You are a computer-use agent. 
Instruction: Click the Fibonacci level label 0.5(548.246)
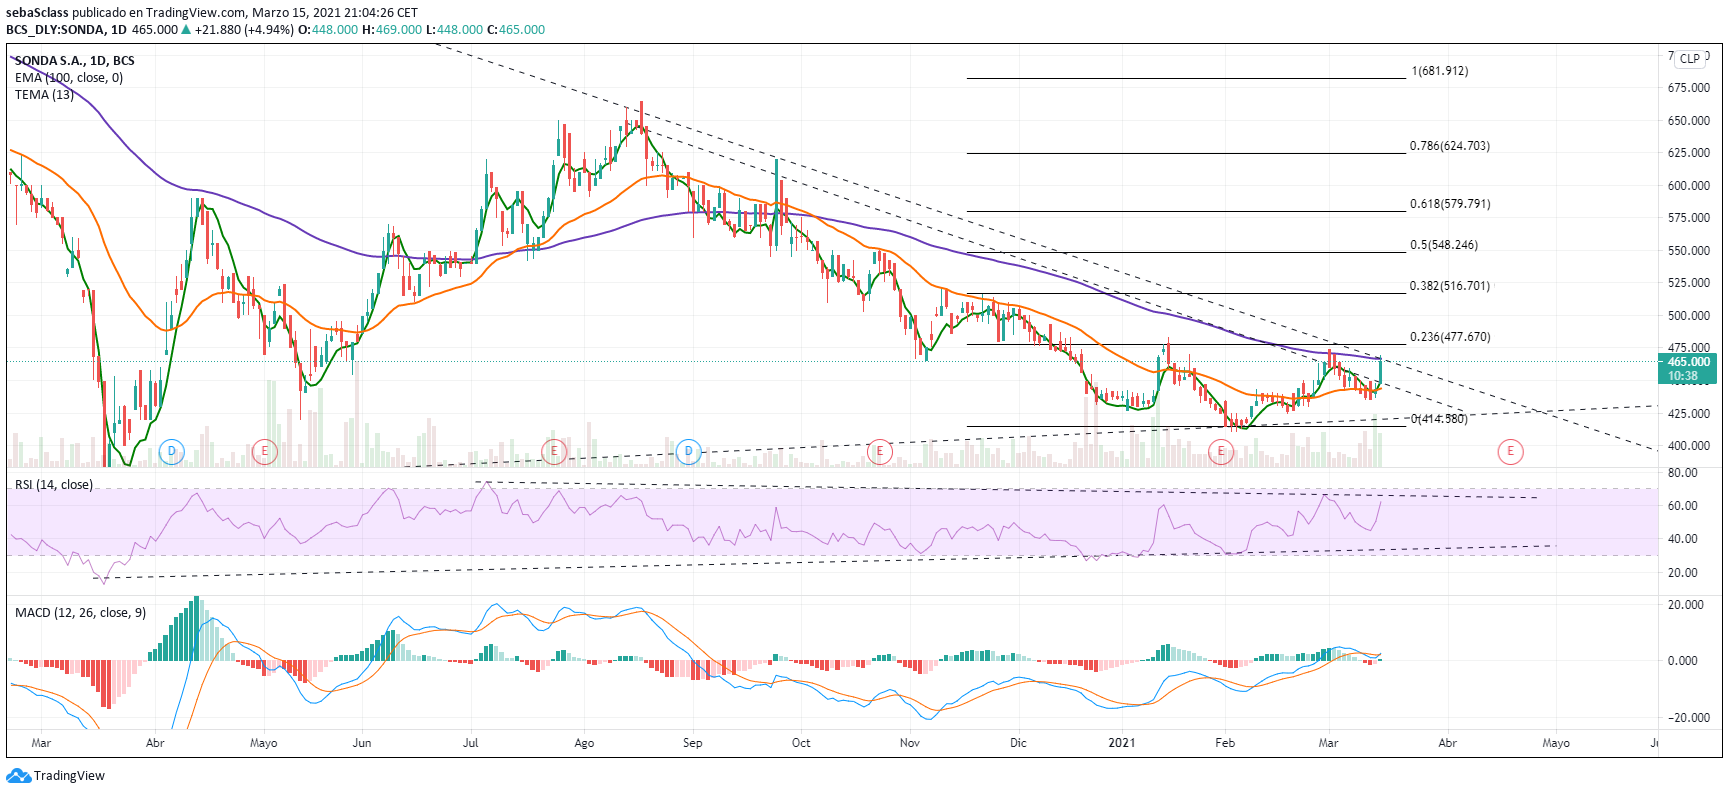[1444, 245]
